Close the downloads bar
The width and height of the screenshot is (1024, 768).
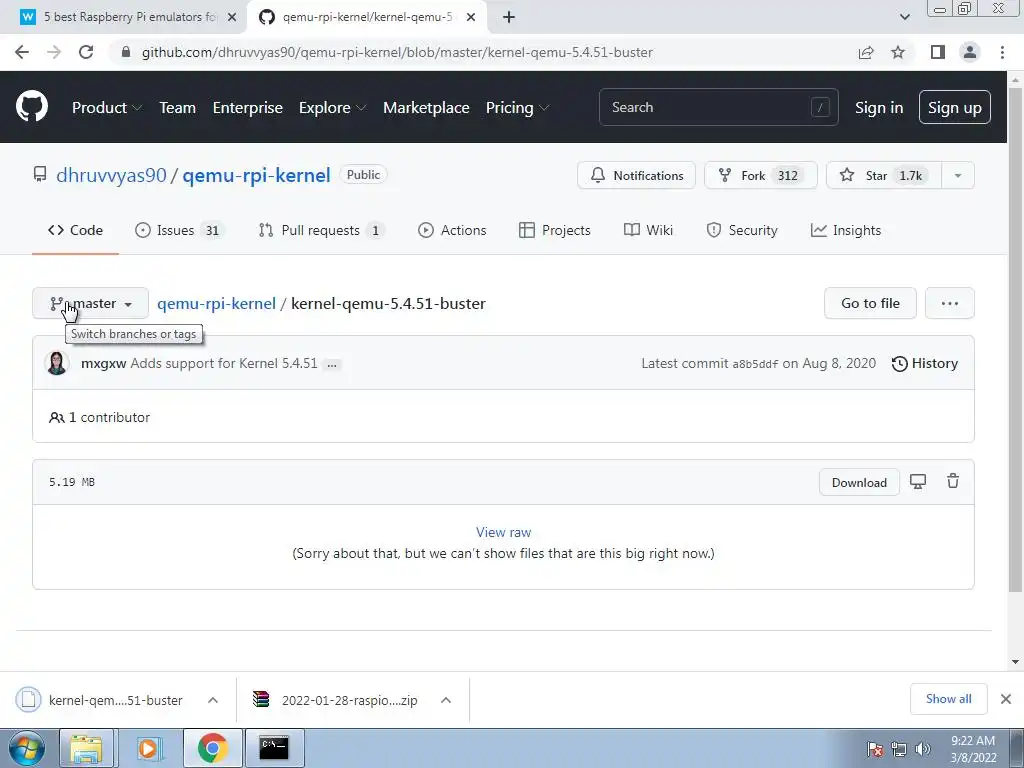(x=1006, y=699)
